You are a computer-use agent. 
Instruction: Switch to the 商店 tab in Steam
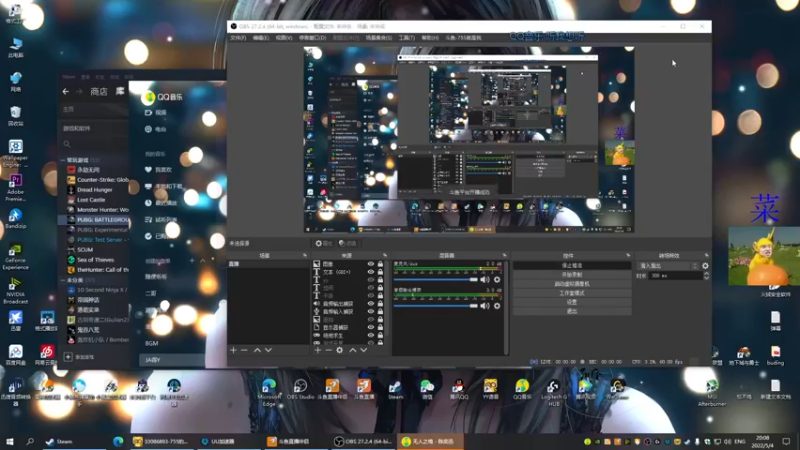pyautogui.click(x=99, y=91)
